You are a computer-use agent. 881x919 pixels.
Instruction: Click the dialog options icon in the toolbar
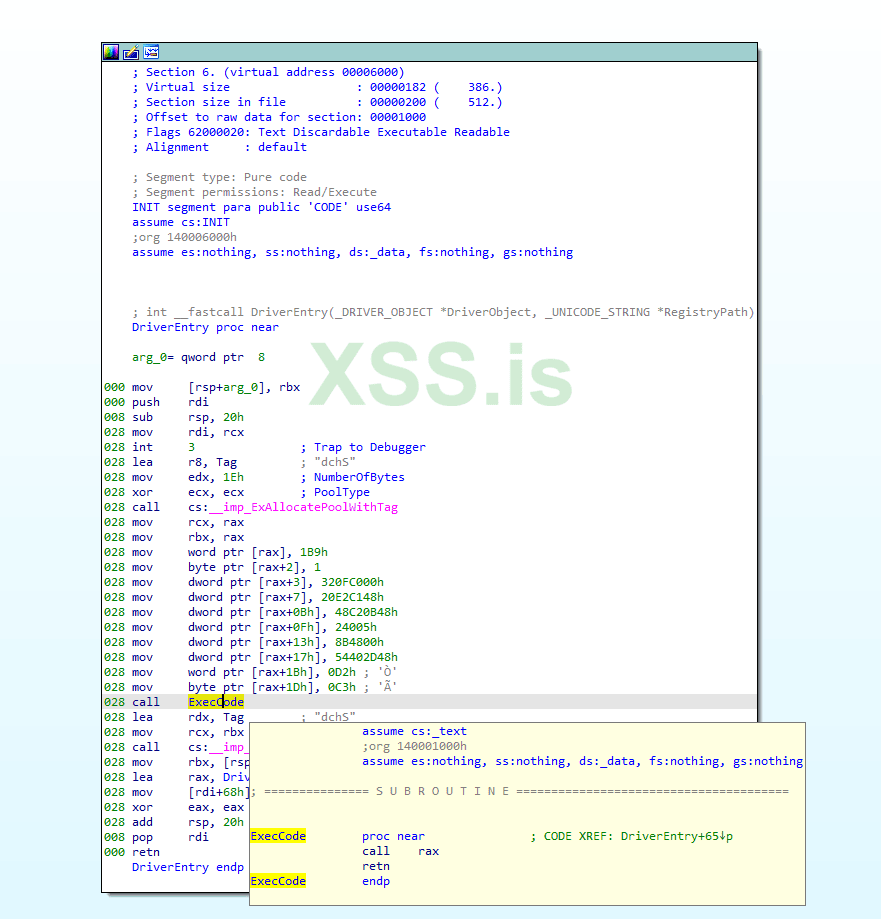[x=151, y=52]
